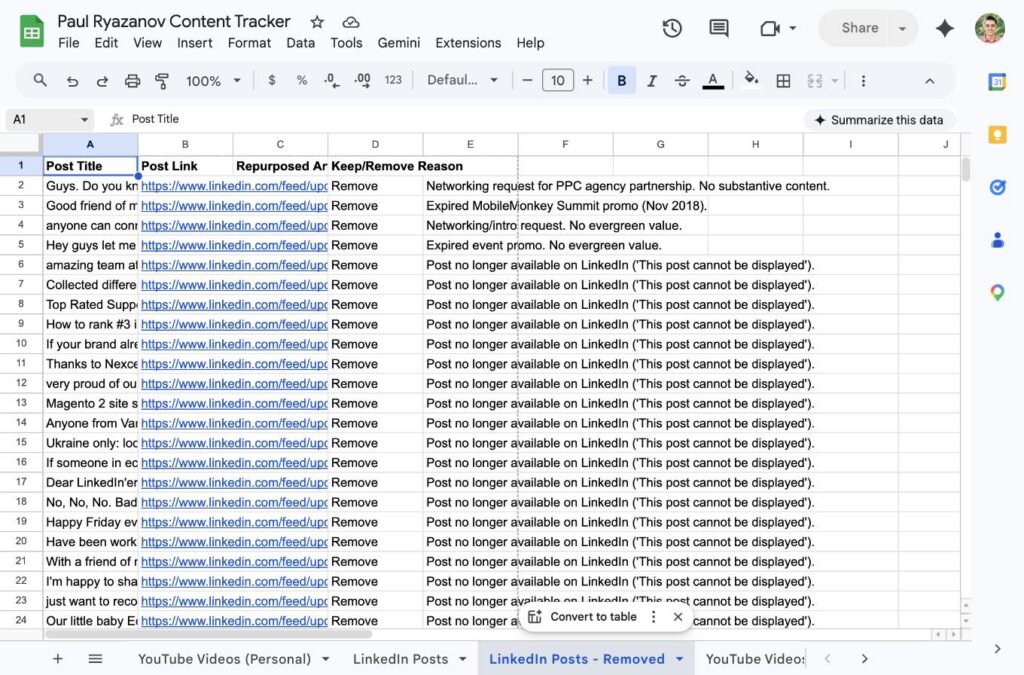1024x675 pixels.
Task: Open the Borders icon
Action: (x=783, y=80)
